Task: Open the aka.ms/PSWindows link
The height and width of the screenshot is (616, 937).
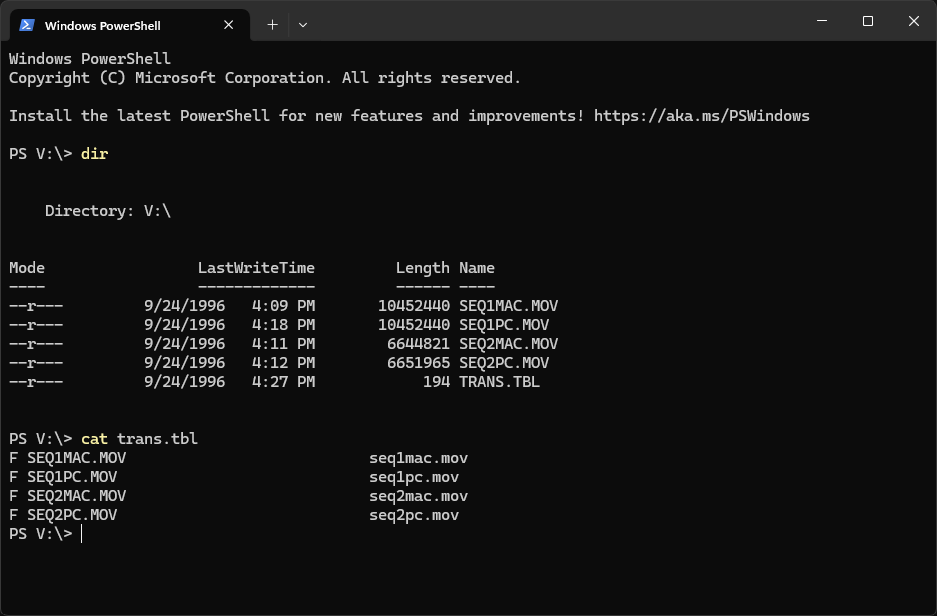Action: (x=701, y=116)
